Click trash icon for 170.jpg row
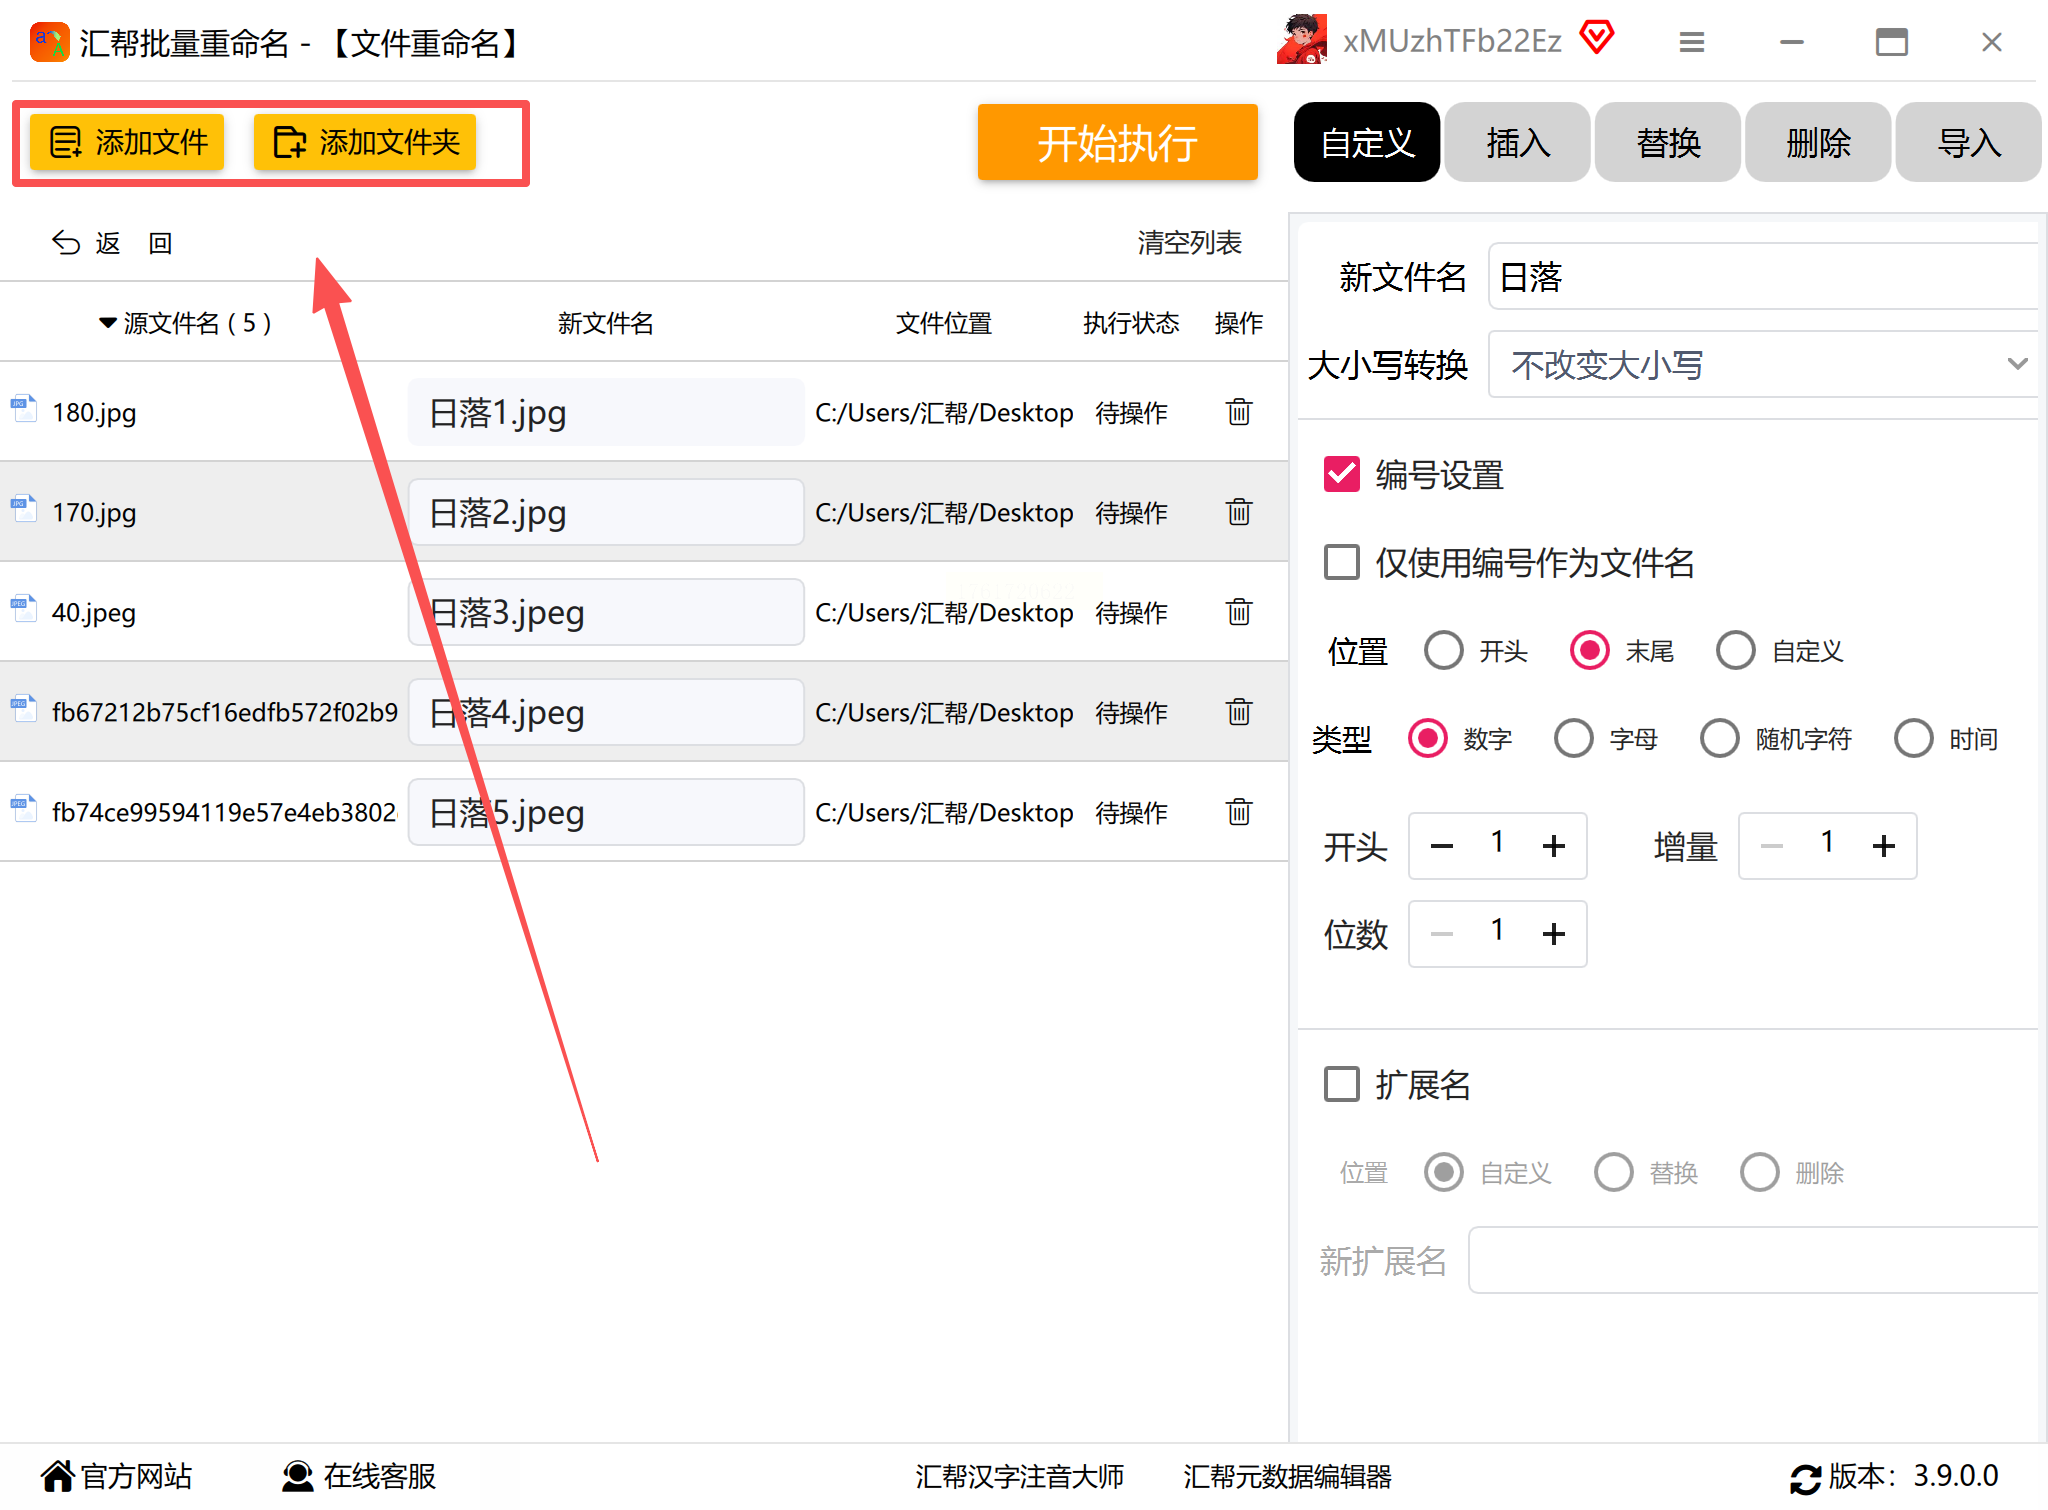The height and width of the screenshot is (1510, 2048). pos(1238,512)
